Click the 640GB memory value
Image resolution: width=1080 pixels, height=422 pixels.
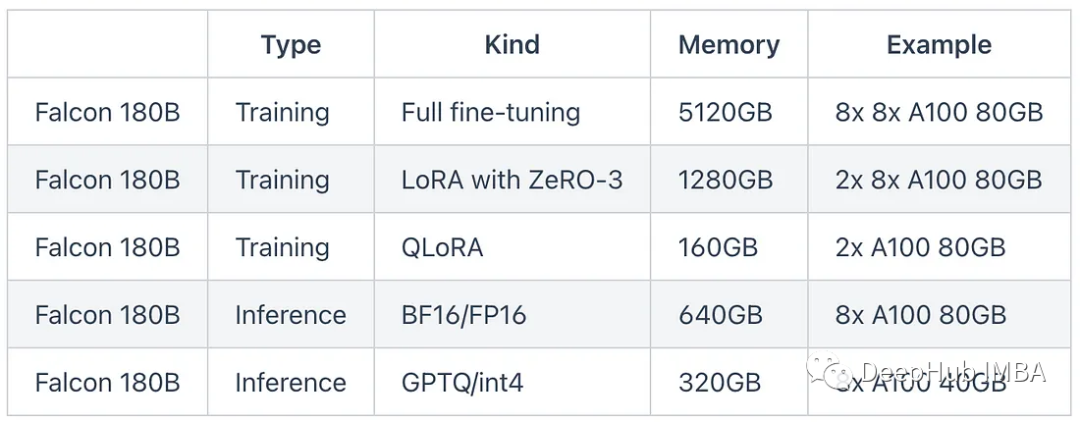point(720,315)
